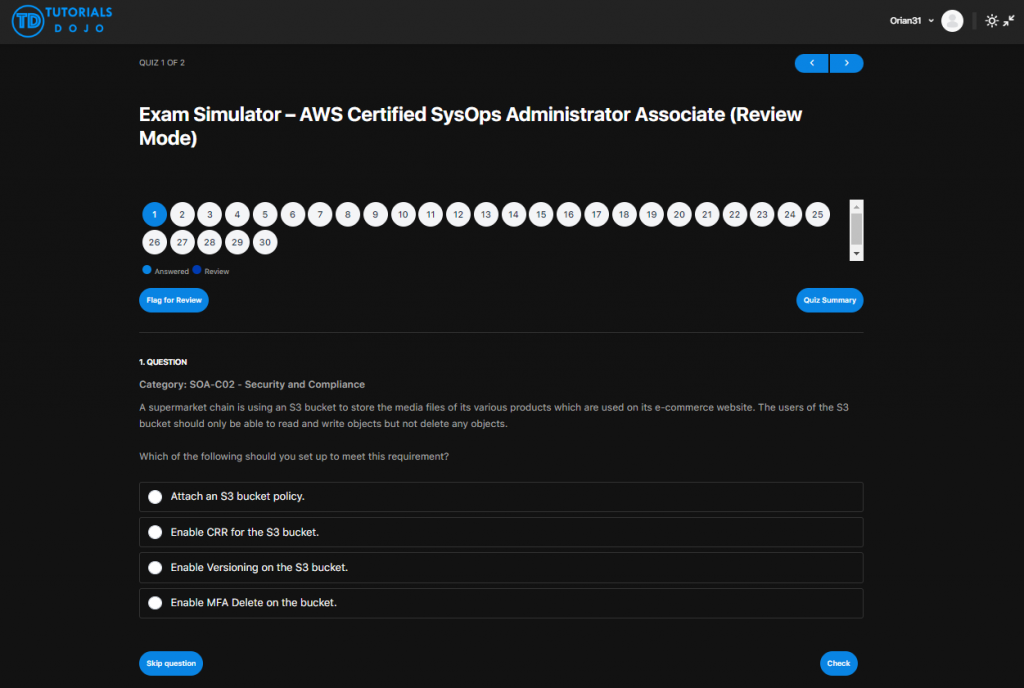Choose 'Enable Versioning on the S3 bucket'
This screenshot has width=1024, height=688.
click(x=155, y=567)
